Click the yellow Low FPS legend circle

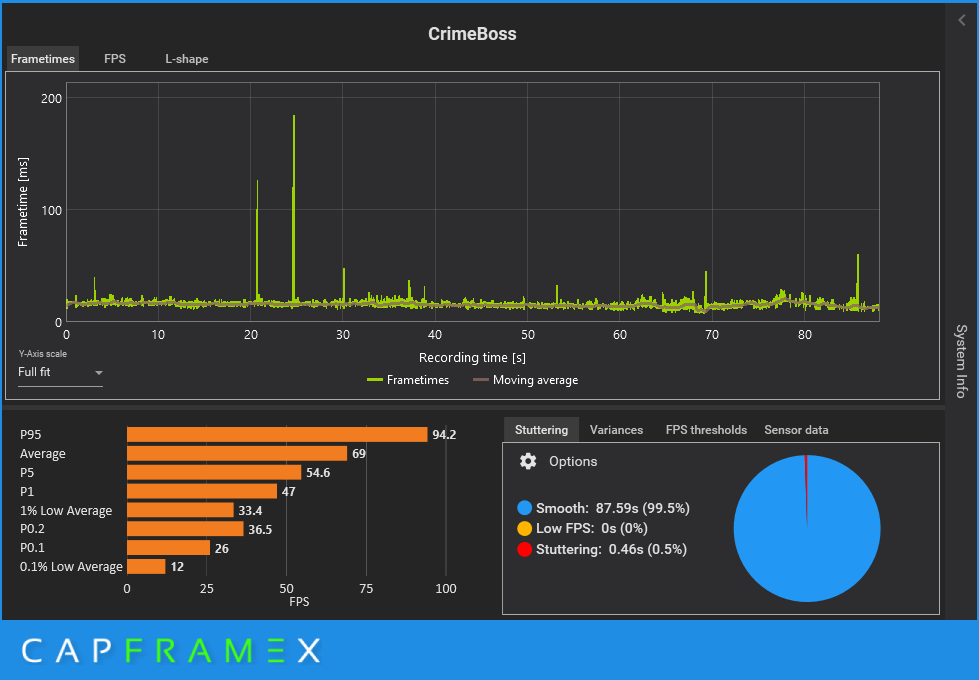524,528
